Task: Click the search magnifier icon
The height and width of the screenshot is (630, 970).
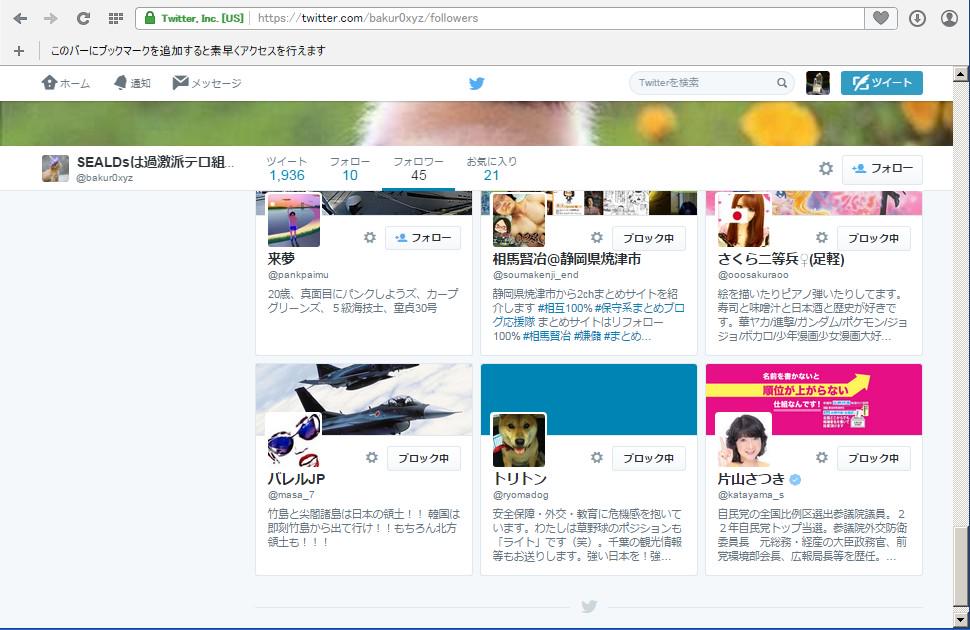Action: pos(782,83)
